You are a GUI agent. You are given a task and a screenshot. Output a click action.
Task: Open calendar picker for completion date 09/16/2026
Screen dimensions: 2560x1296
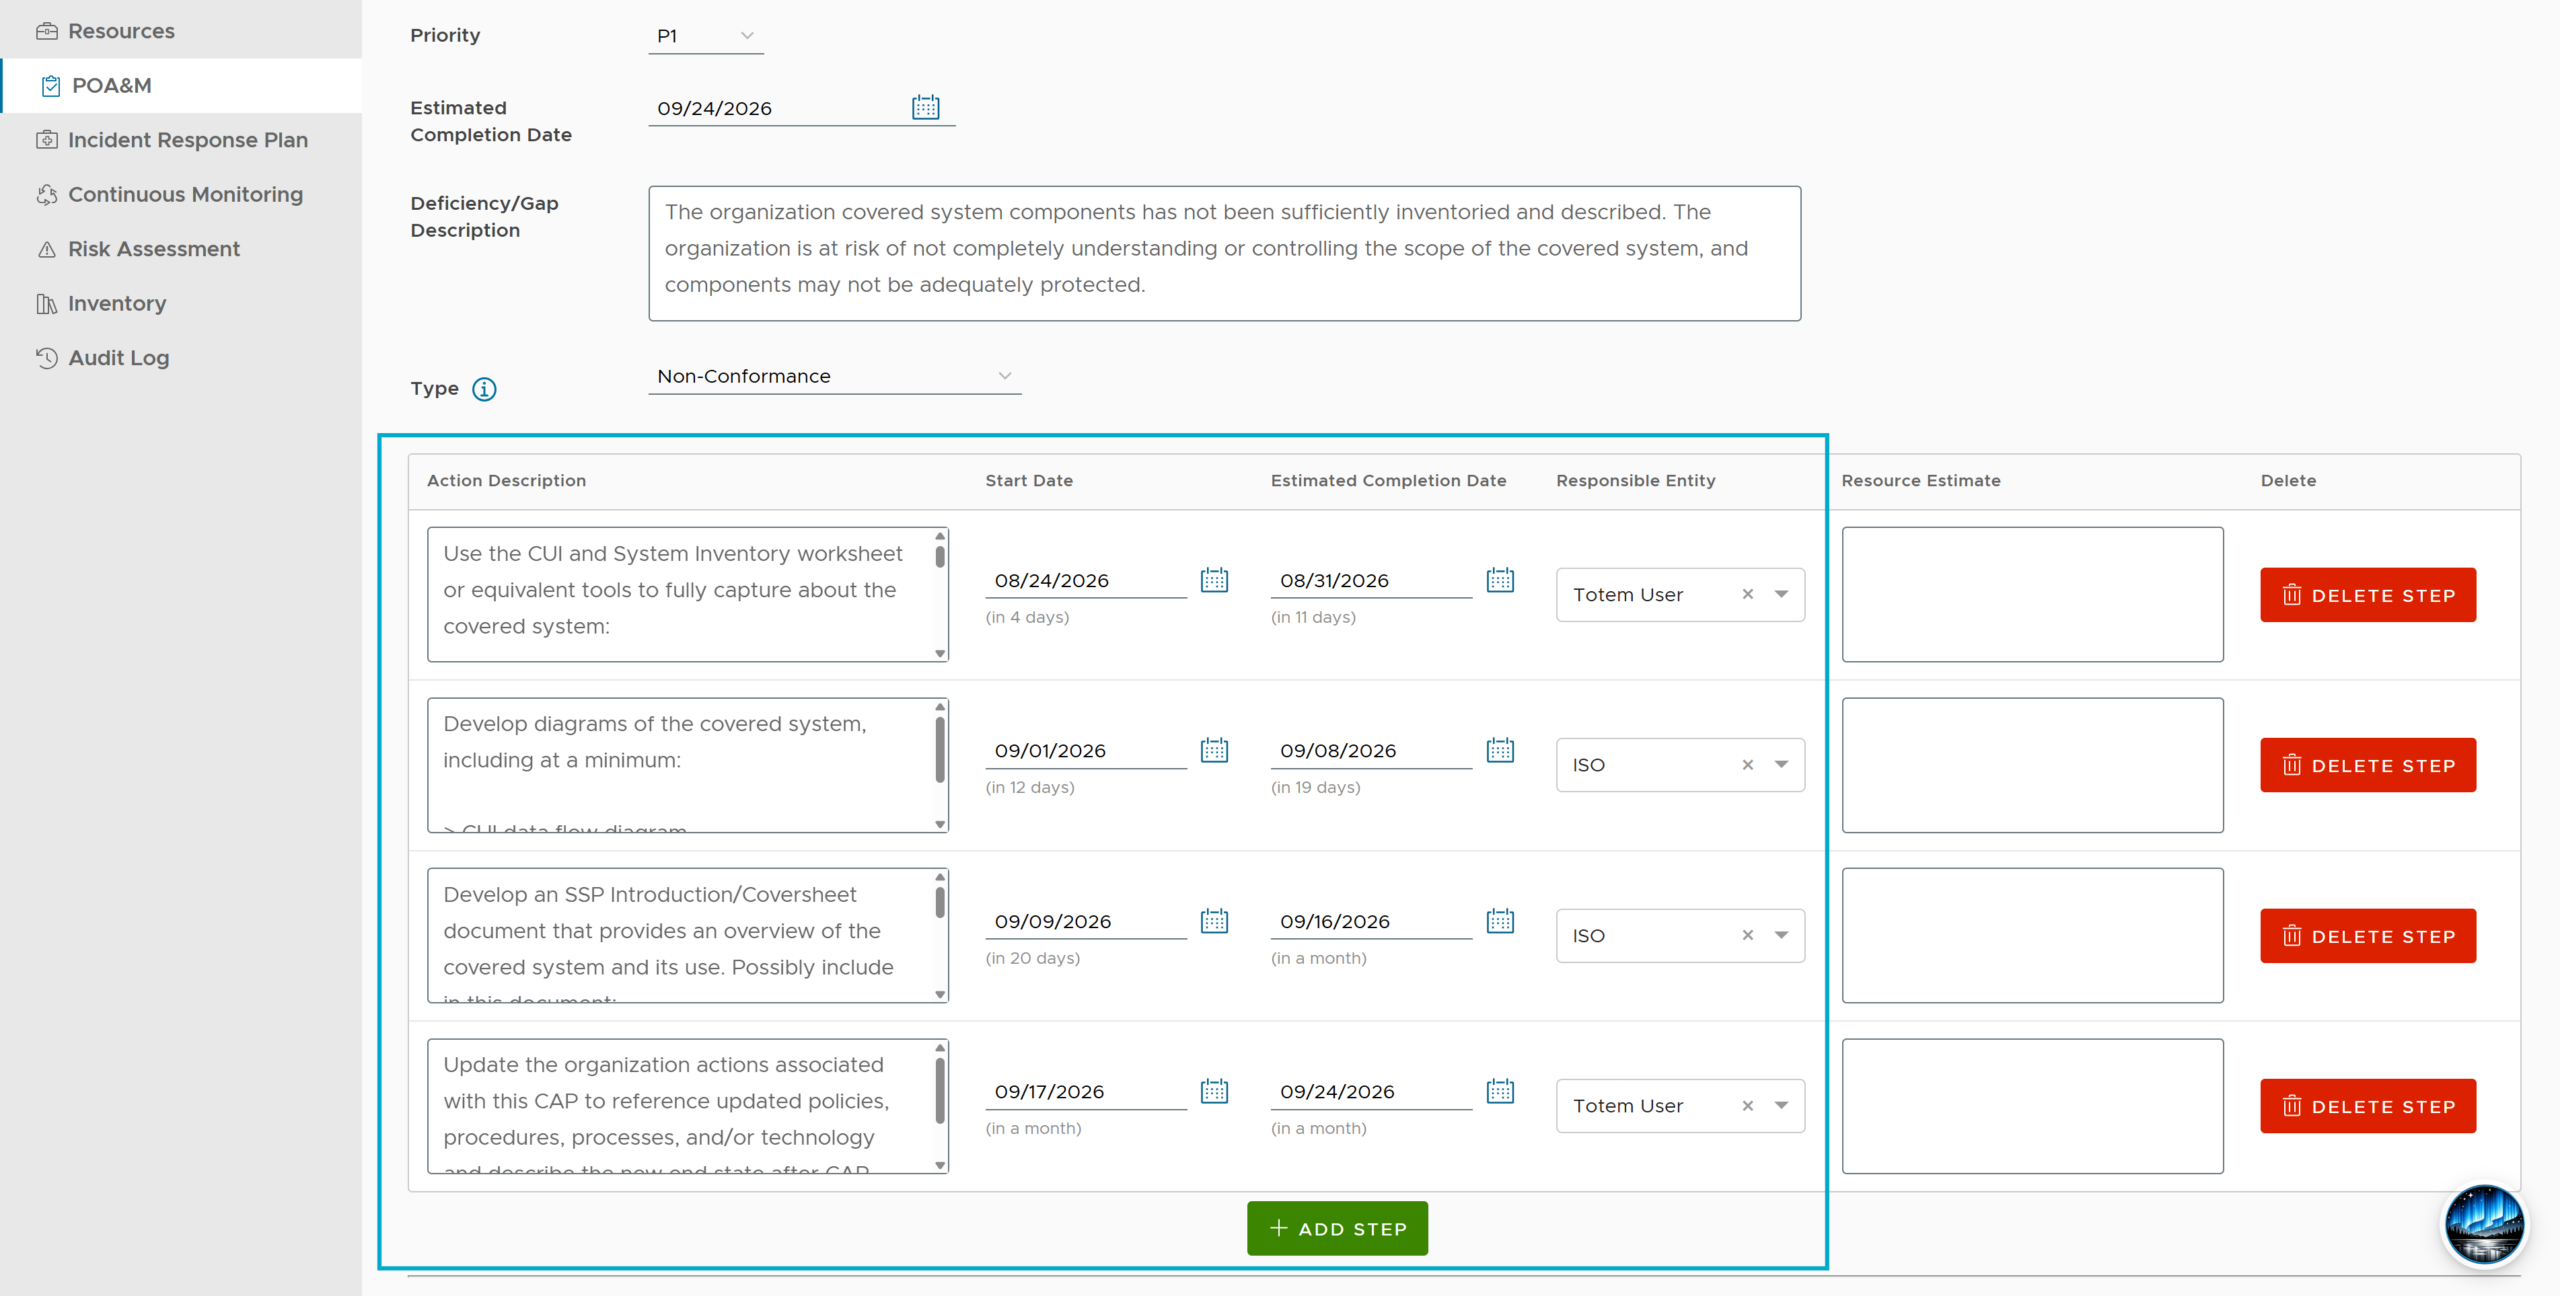[1500, 921]
